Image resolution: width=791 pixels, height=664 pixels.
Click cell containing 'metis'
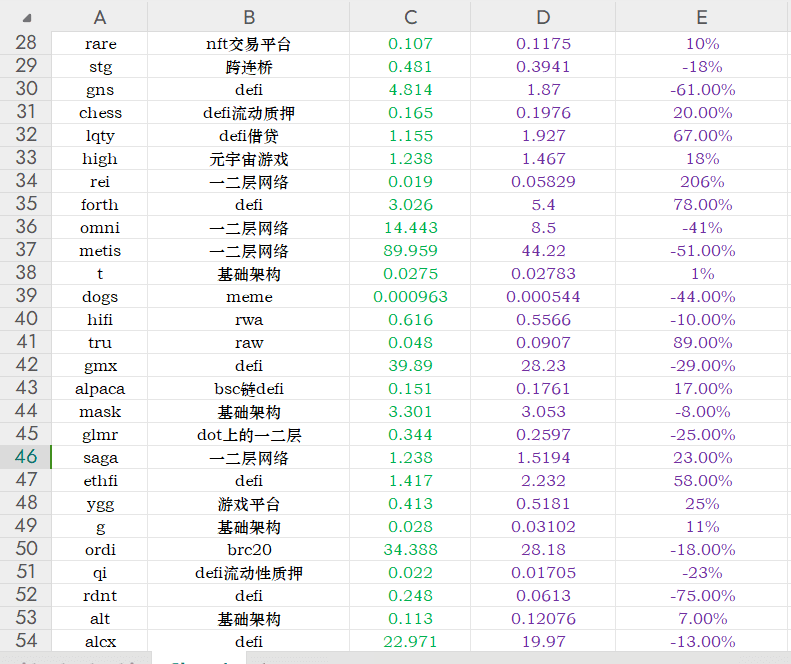click(99, 250)
